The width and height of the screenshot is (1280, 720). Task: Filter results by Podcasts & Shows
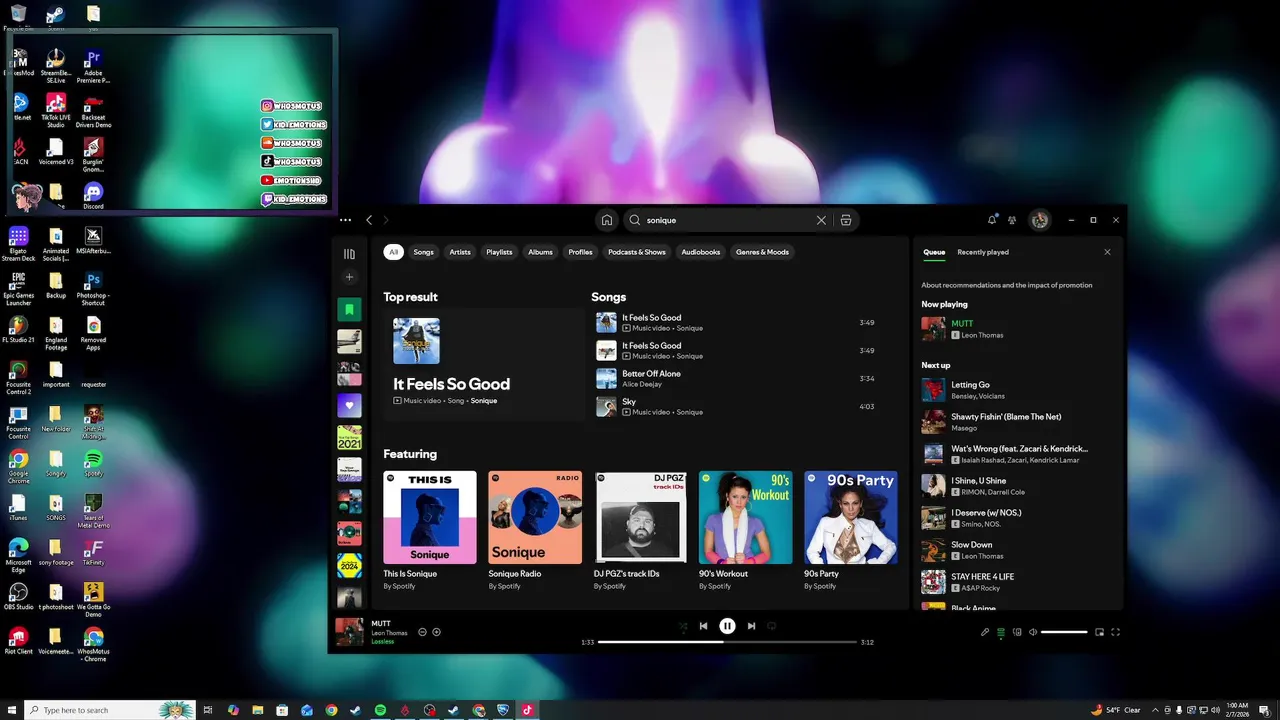coord(637,252)
